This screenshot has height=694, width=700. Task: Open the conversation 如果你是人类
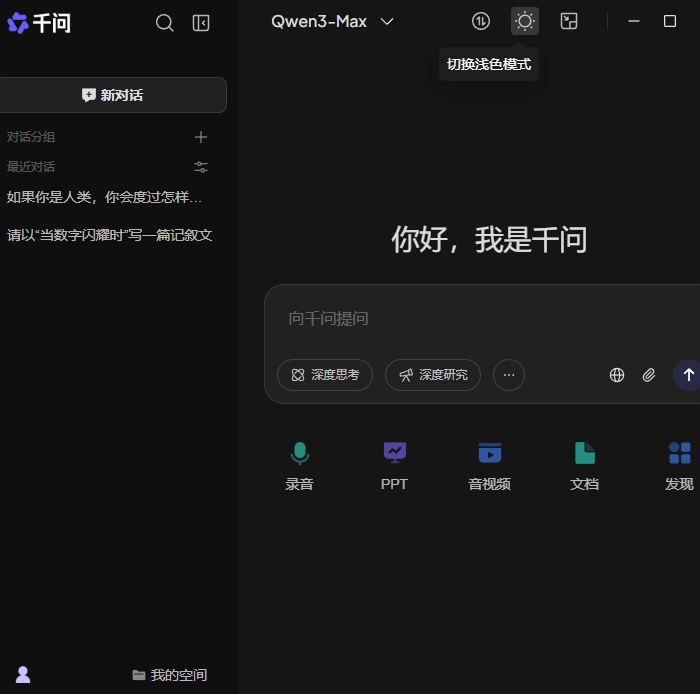tap(105, 197)
